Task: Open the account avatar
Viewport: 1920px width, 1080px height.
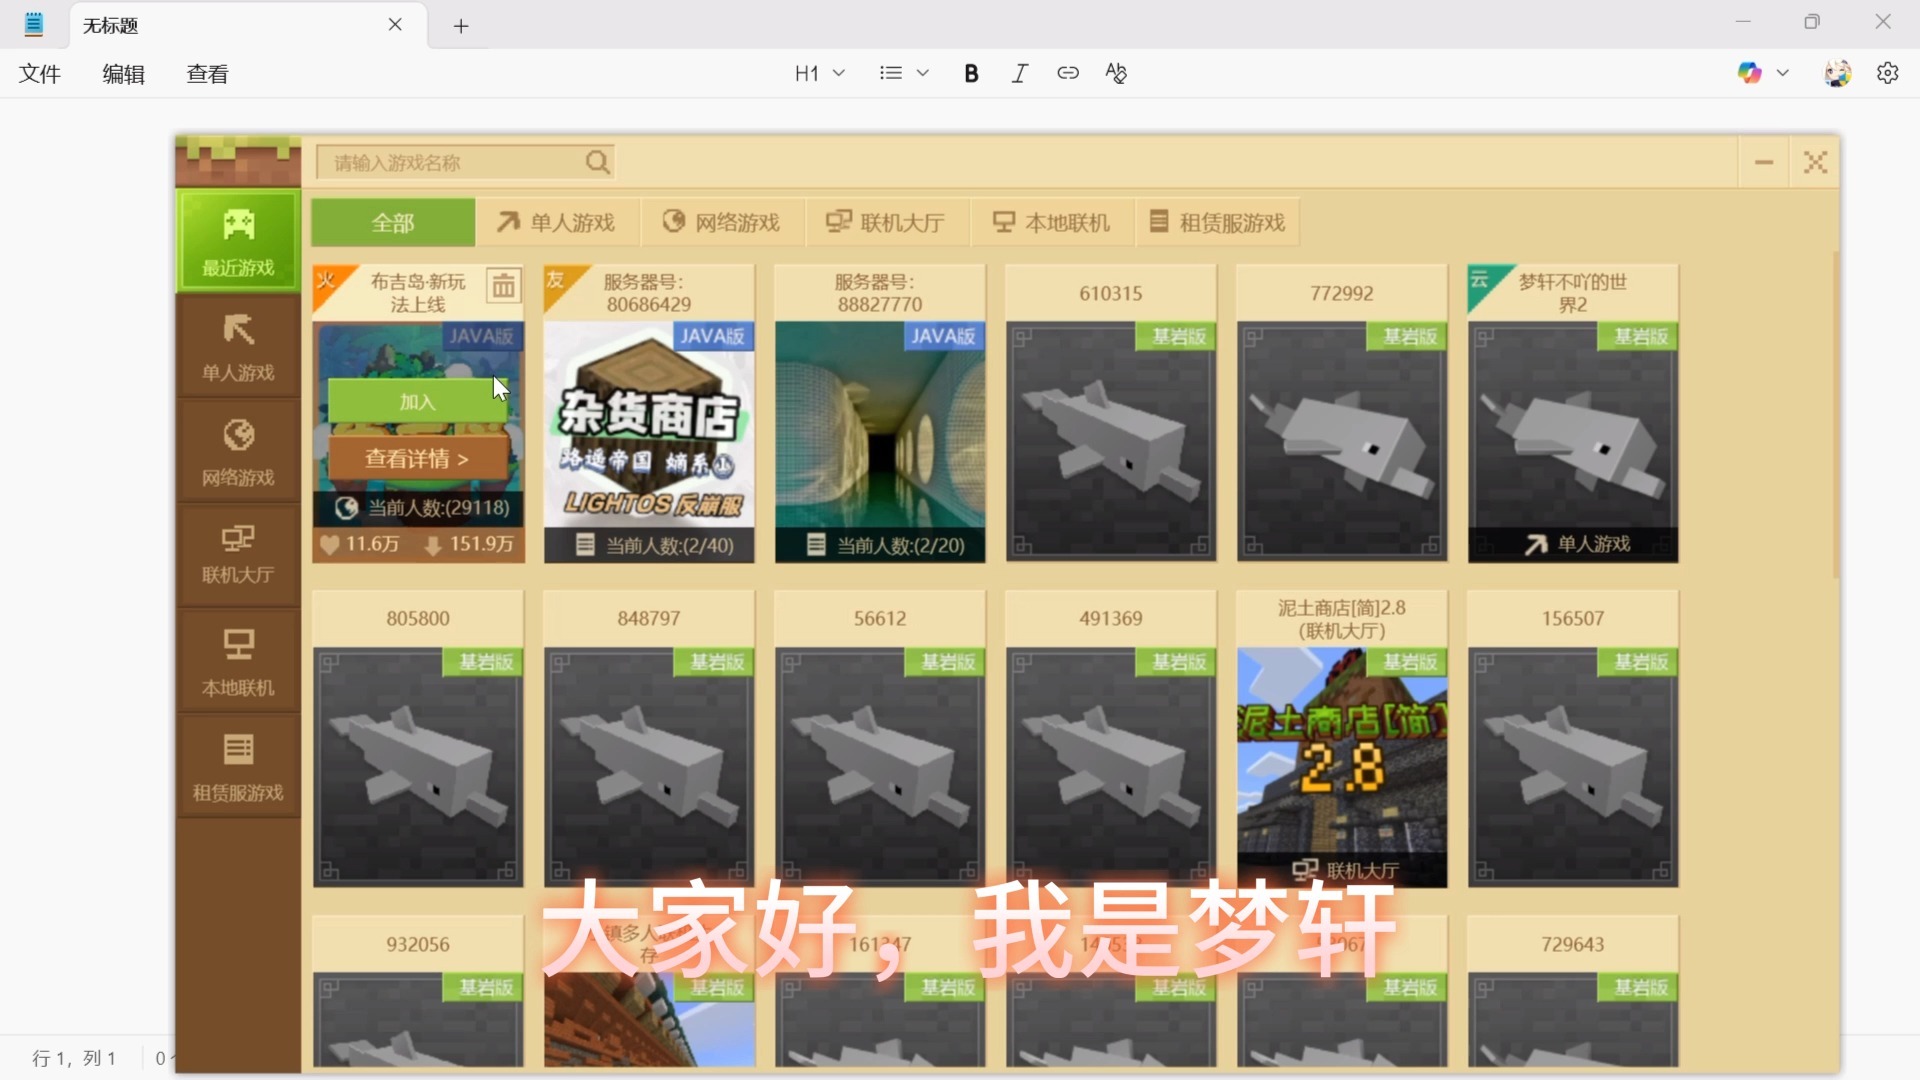Action: 1837,73
